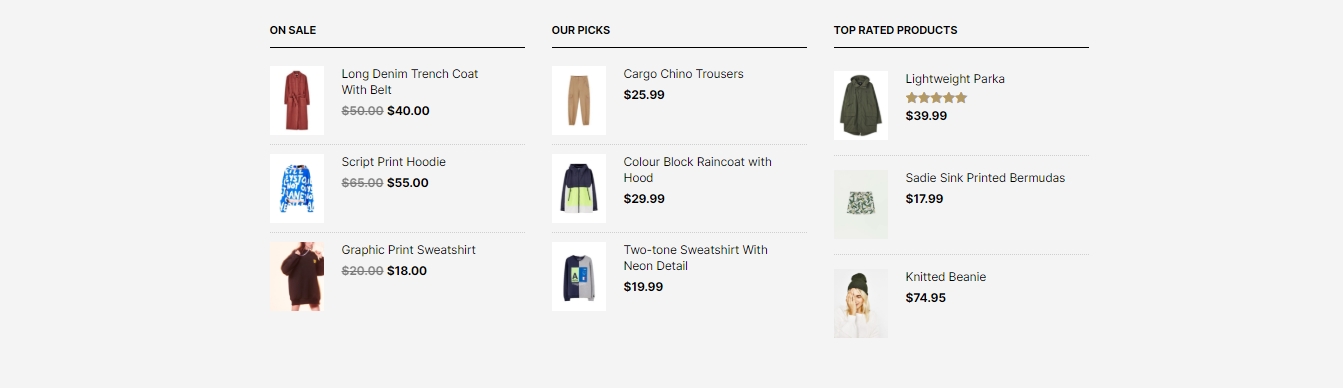This screenshot has width=1343, height=388.
Task: Open the Knitted Beanie title link
Action: point(946,277)
